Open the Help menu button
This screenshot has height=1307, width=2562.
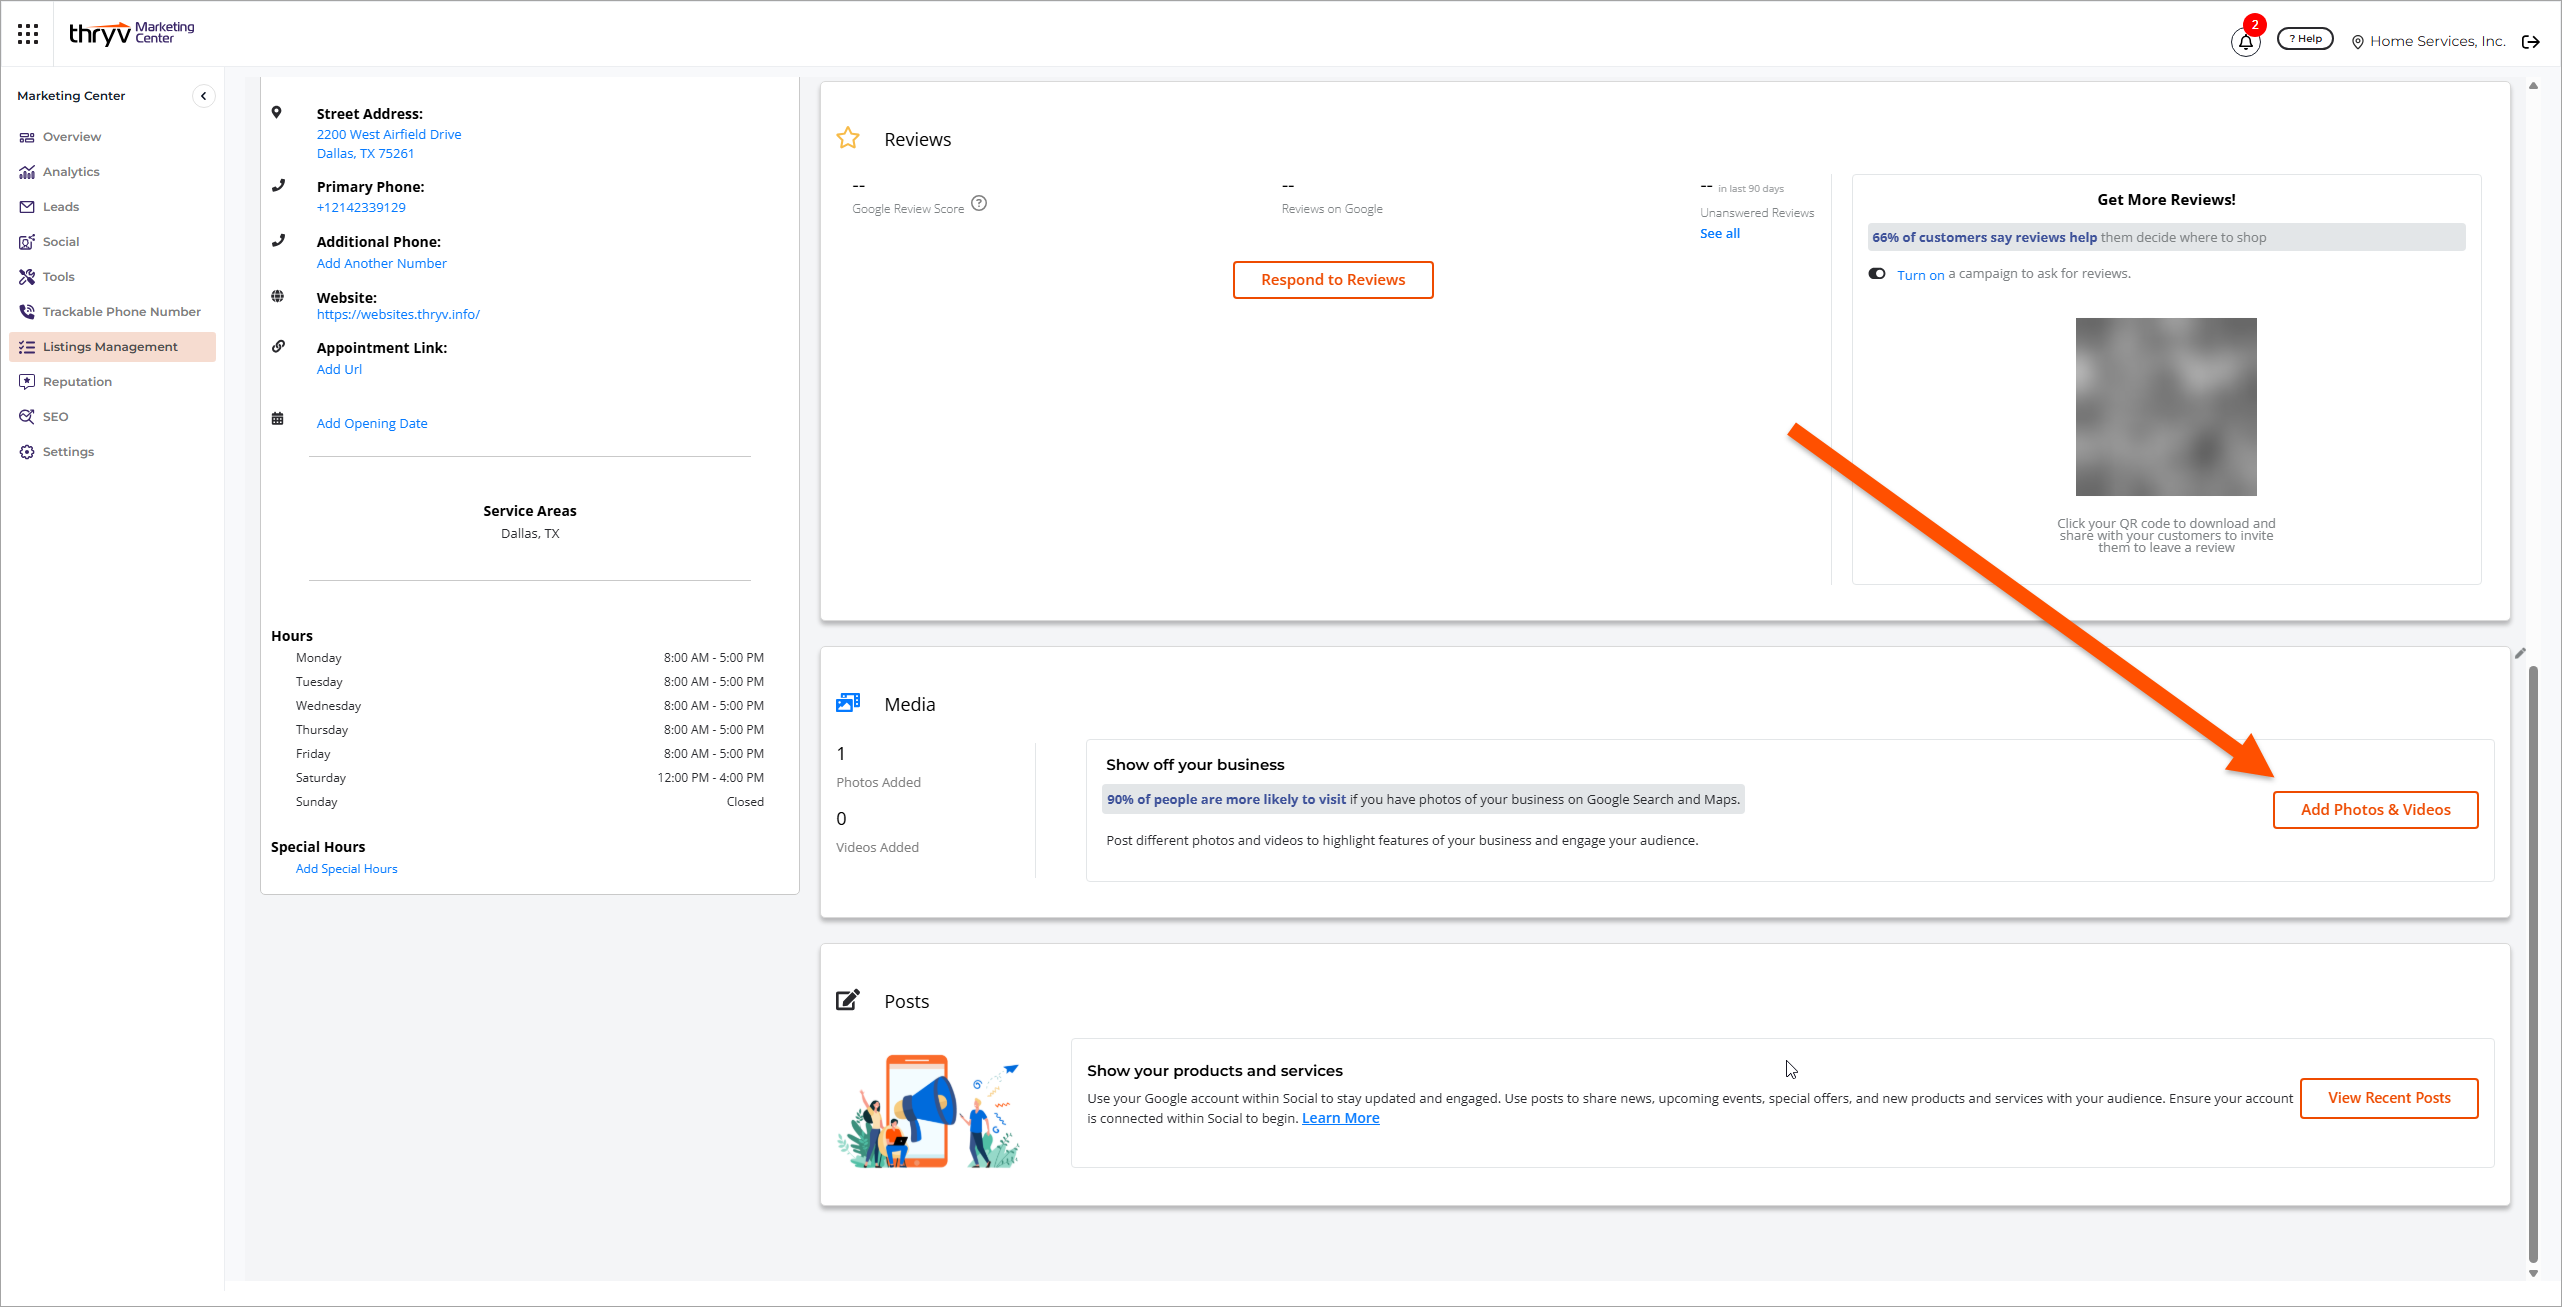point(2305,39)
